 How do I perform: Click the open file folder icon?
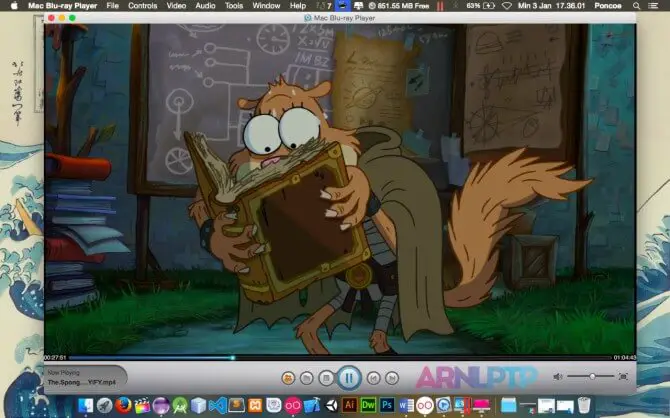pos(306,378)
